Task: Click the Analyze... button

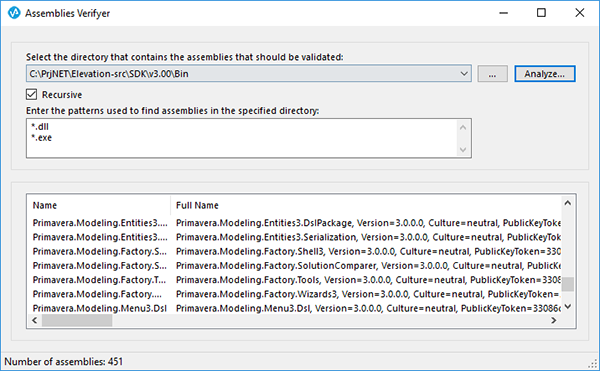Action: click(545, 74)
